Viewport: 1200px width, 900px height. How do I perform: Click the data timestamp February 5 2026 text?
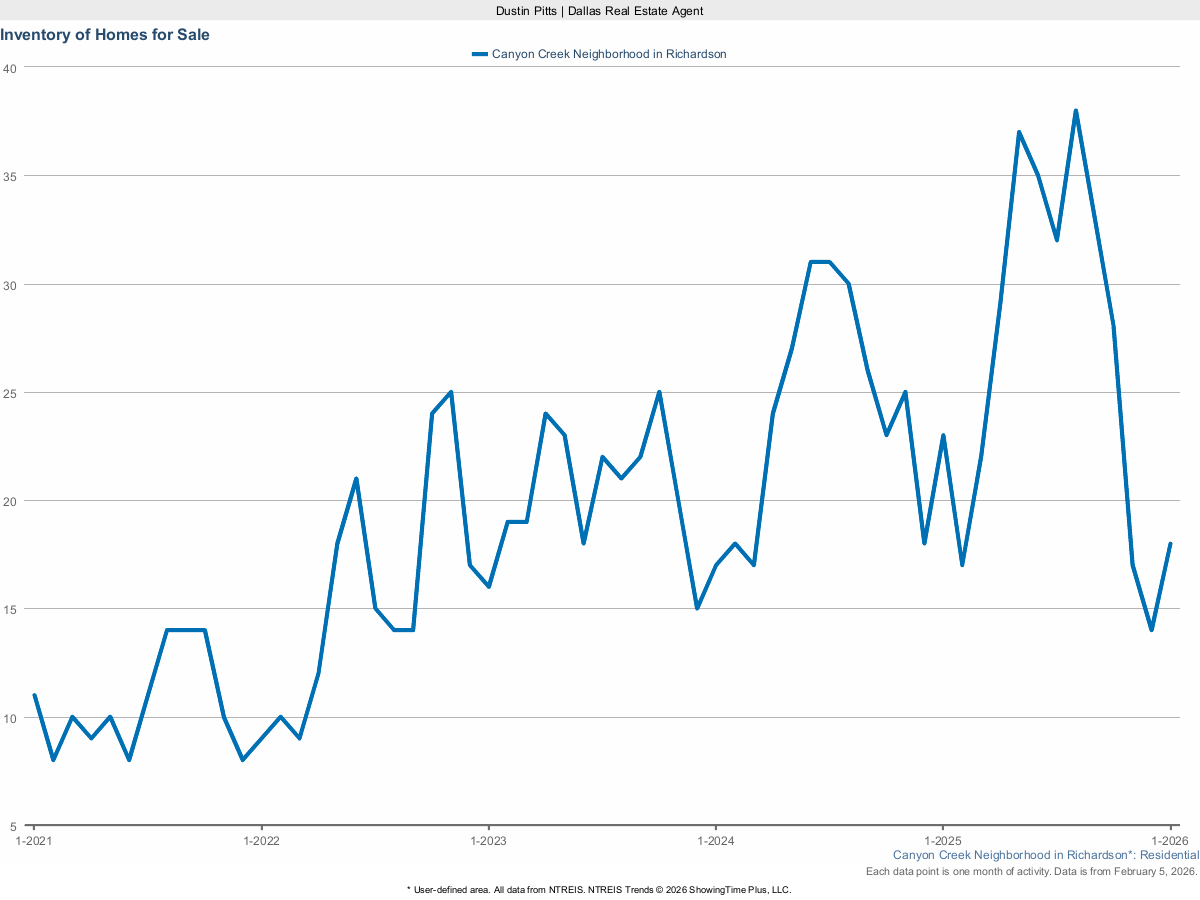[1030, 871]
